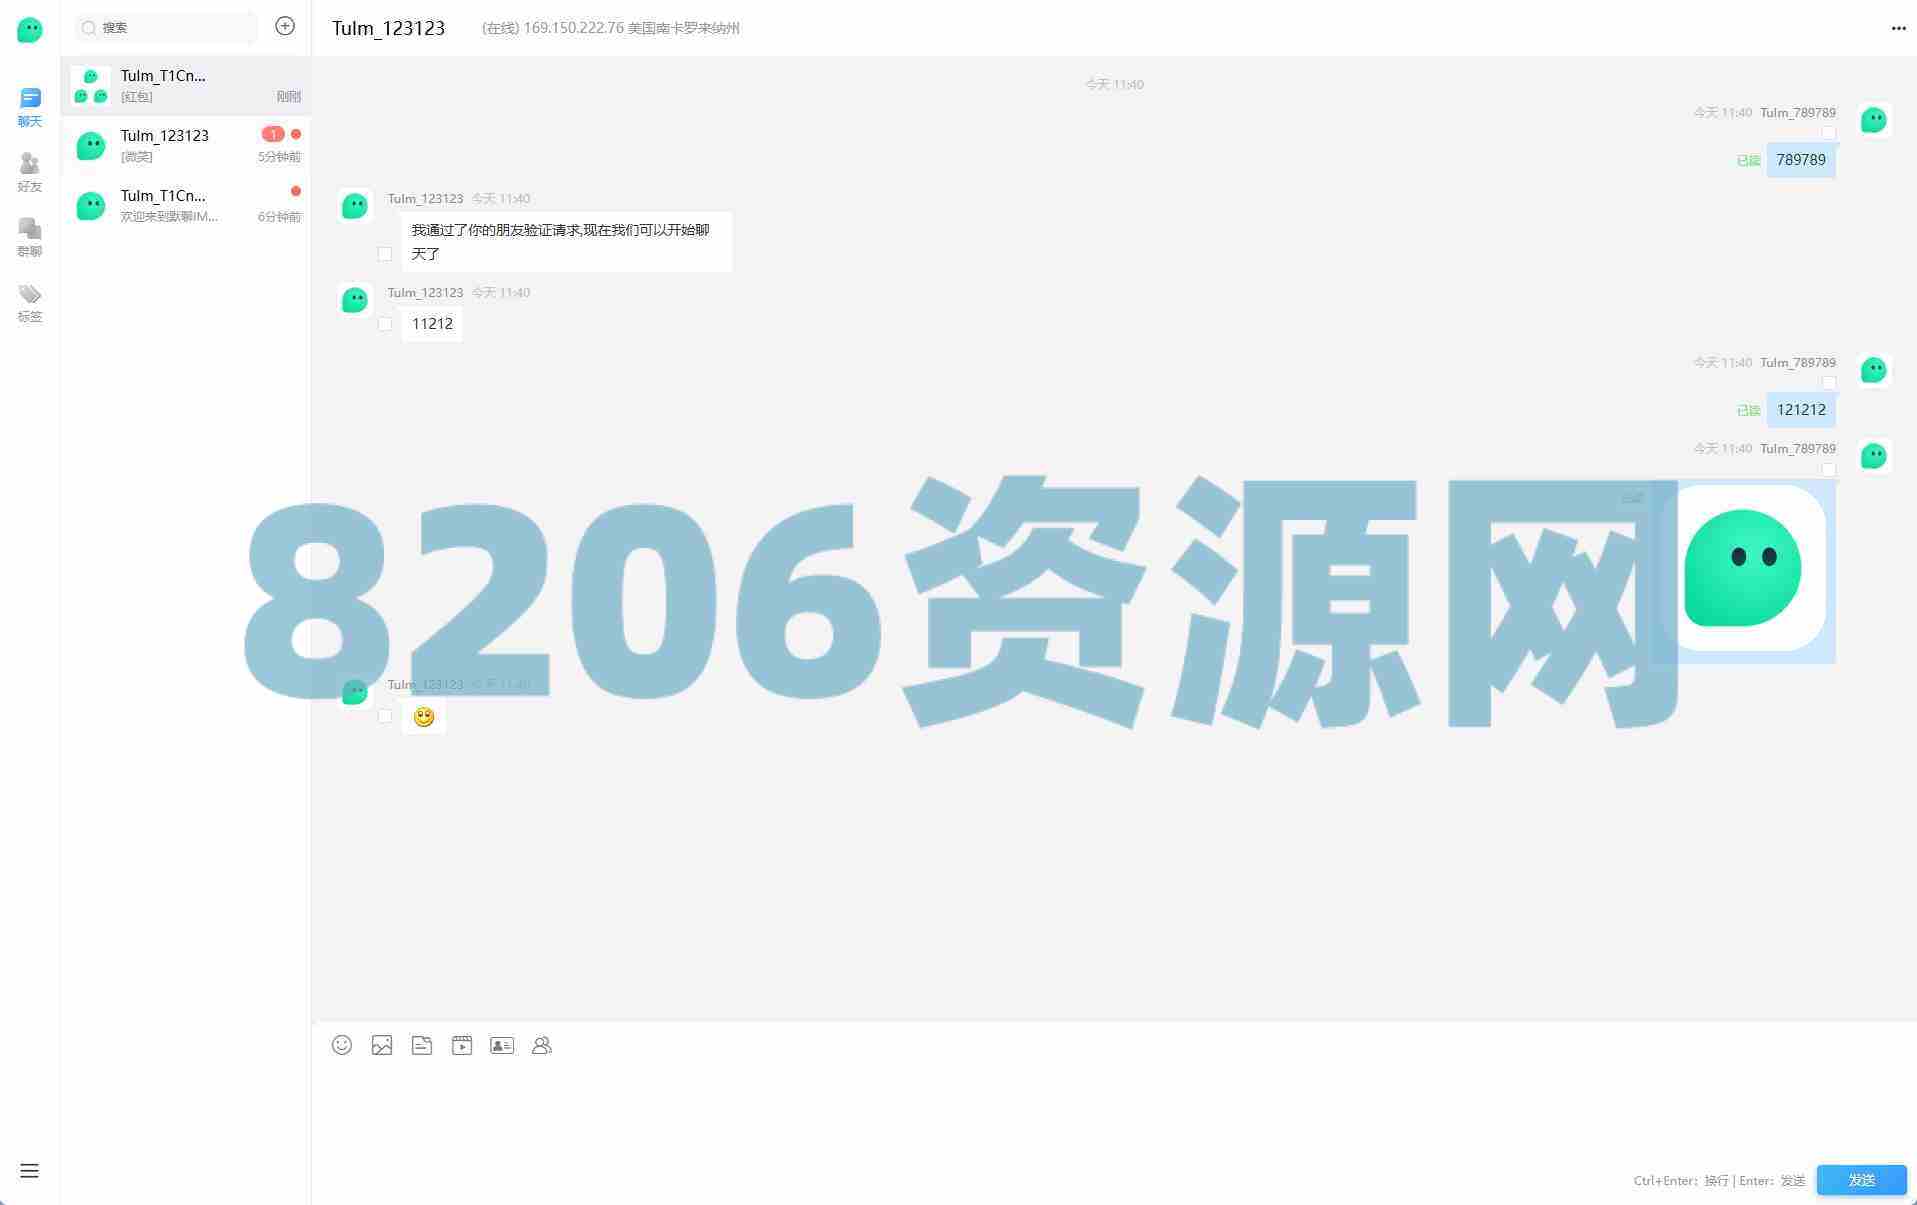Viewport: 1917px width, 1205px height.
Task: Click the two-person icon in message toolbar
Action: point(542,1045)
